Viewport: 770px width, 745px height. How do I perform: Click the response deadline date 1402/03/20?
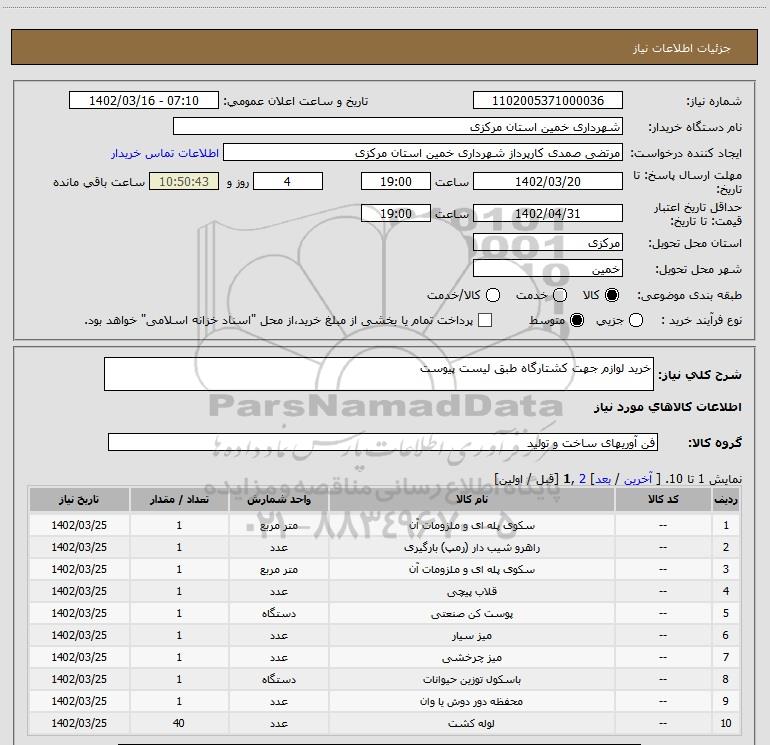coord(548,181)
